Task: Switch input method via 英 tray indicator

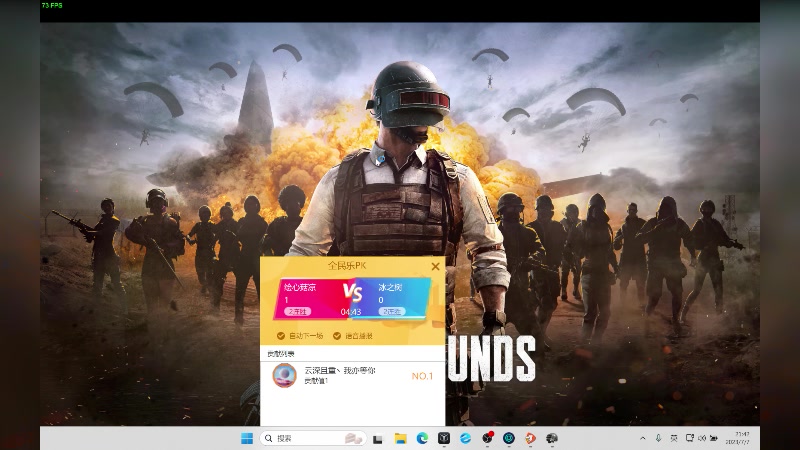Action: tap(674, 438)
